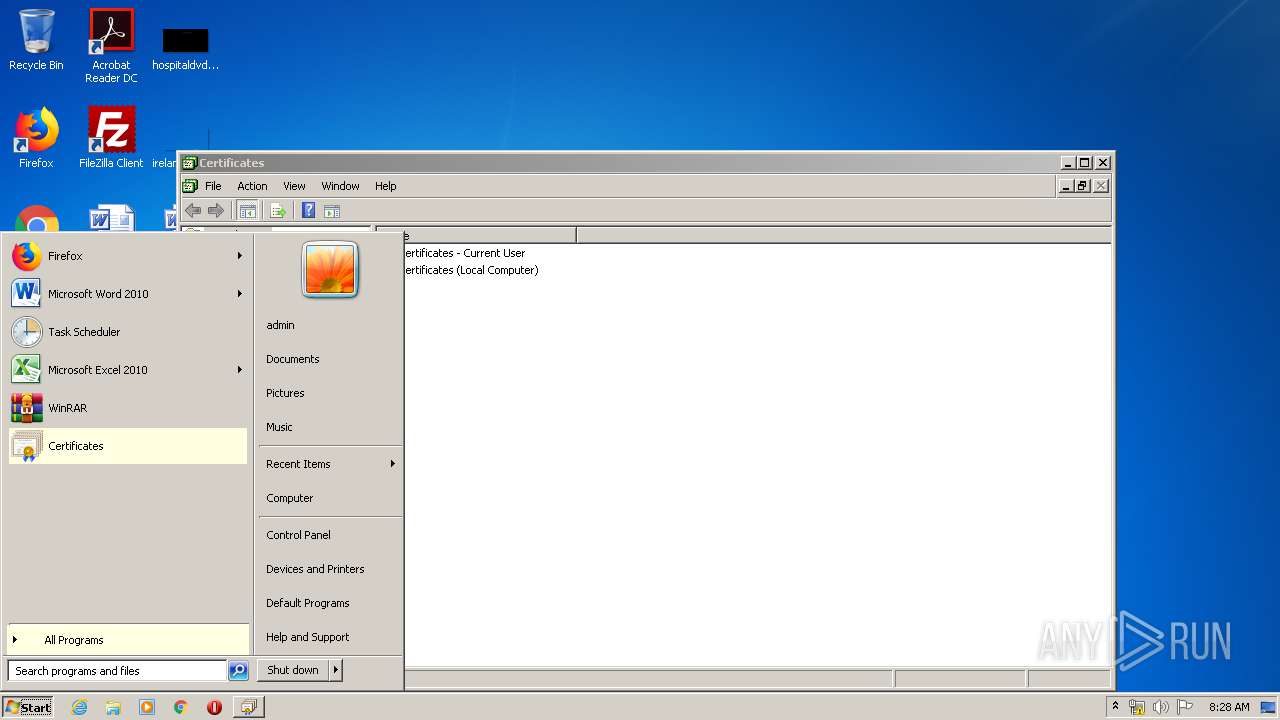Viewport: 1280px width, 720px height.
Task: Toggle Show/Hide Action Pane toolbar icon
Action: [x=332, y=211]
